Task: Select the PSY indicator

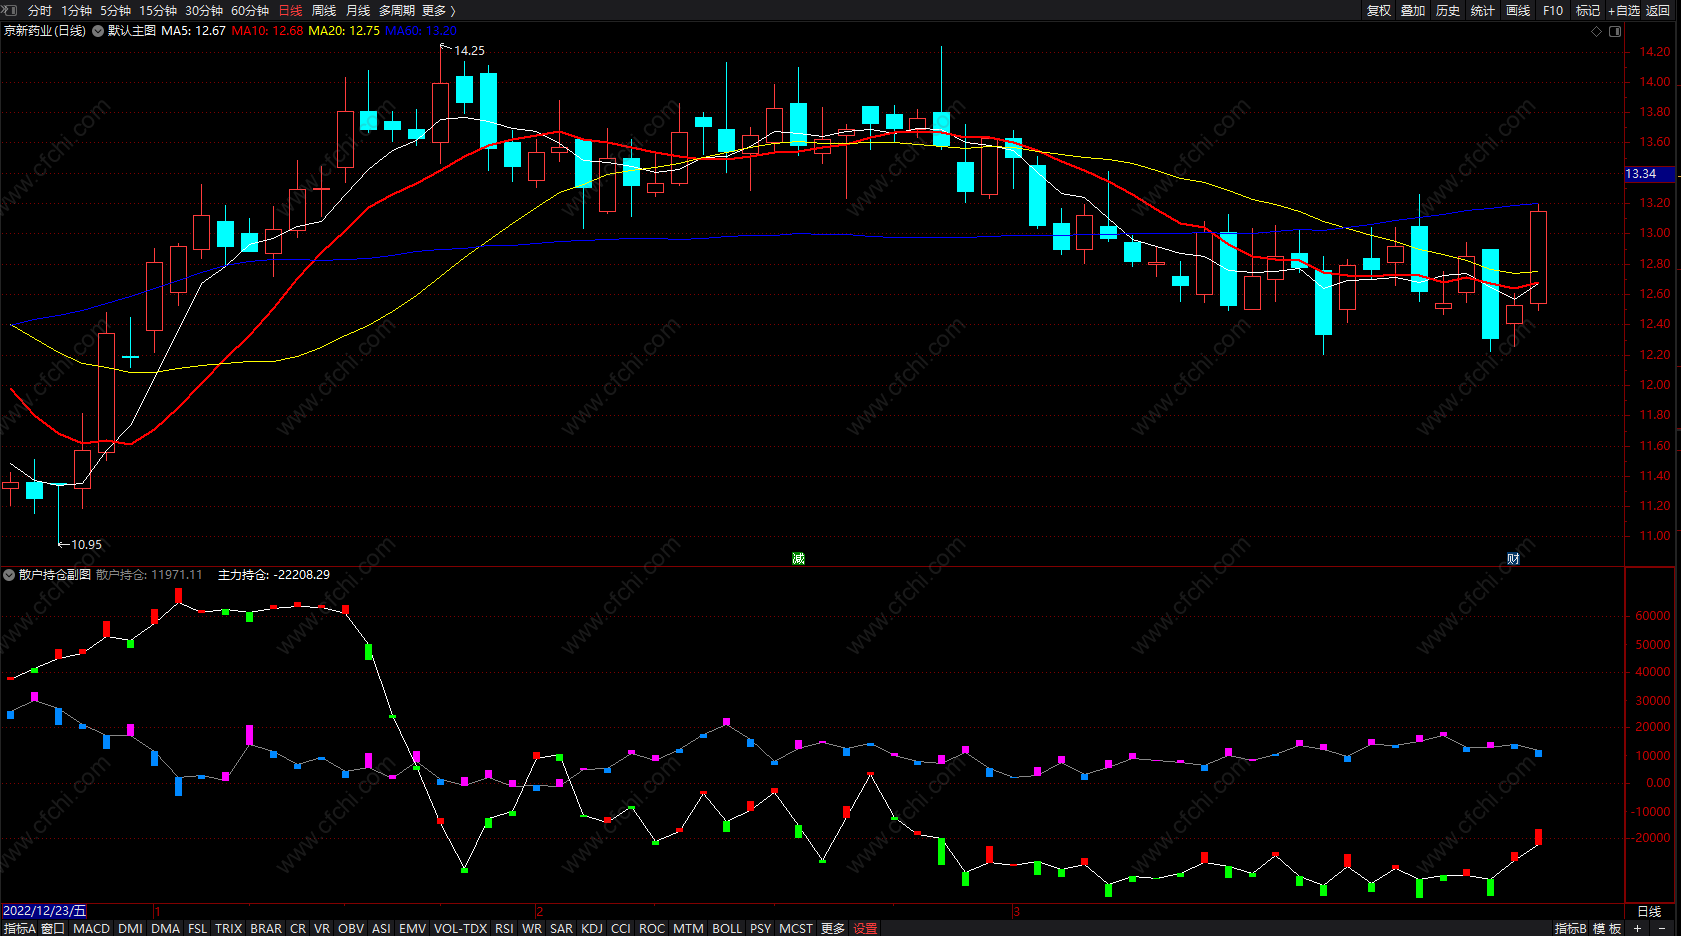Action: tap(761, 929)
